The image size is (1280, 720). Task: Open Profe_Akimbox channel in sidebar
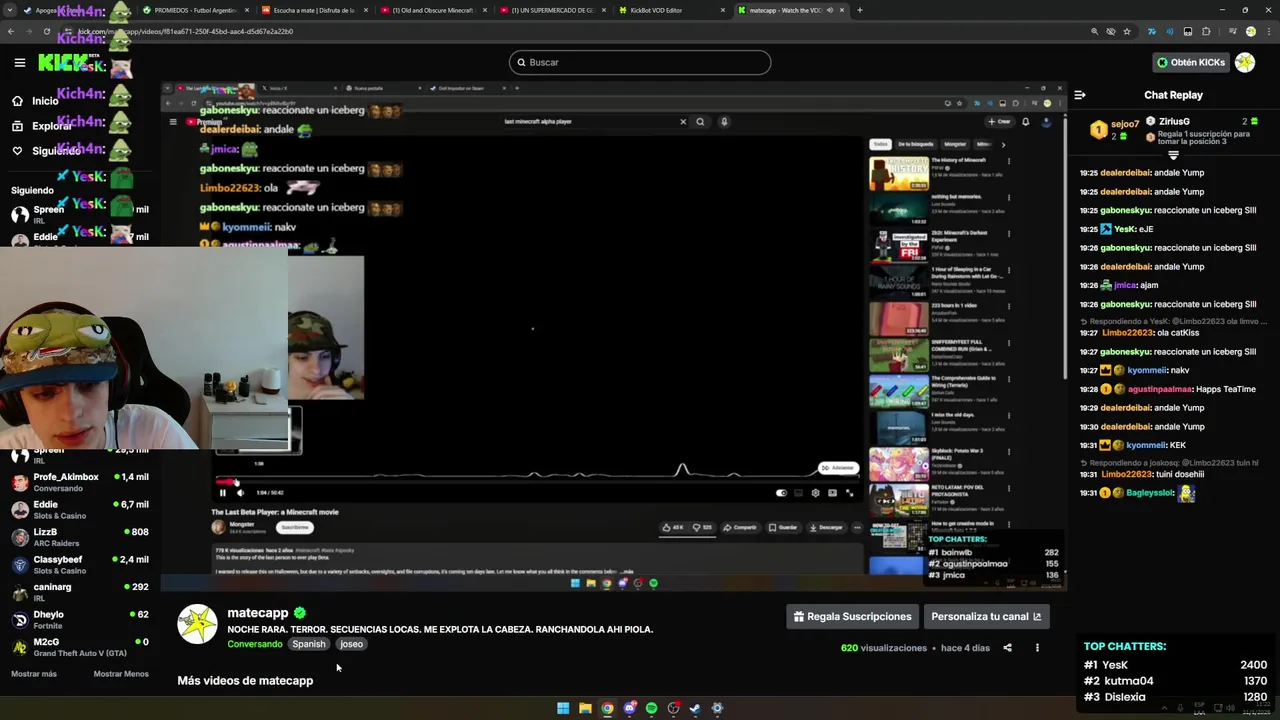tap(78, 482)
